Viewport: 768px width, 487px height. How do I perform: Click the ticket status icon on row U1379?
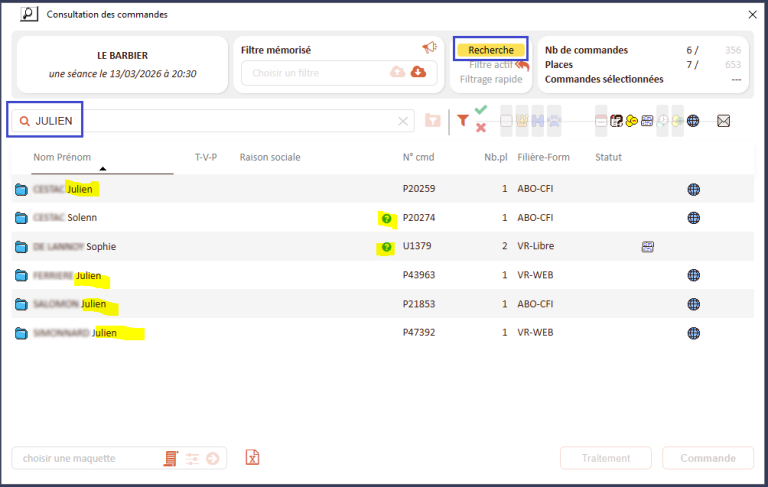(x=648, y=247)
